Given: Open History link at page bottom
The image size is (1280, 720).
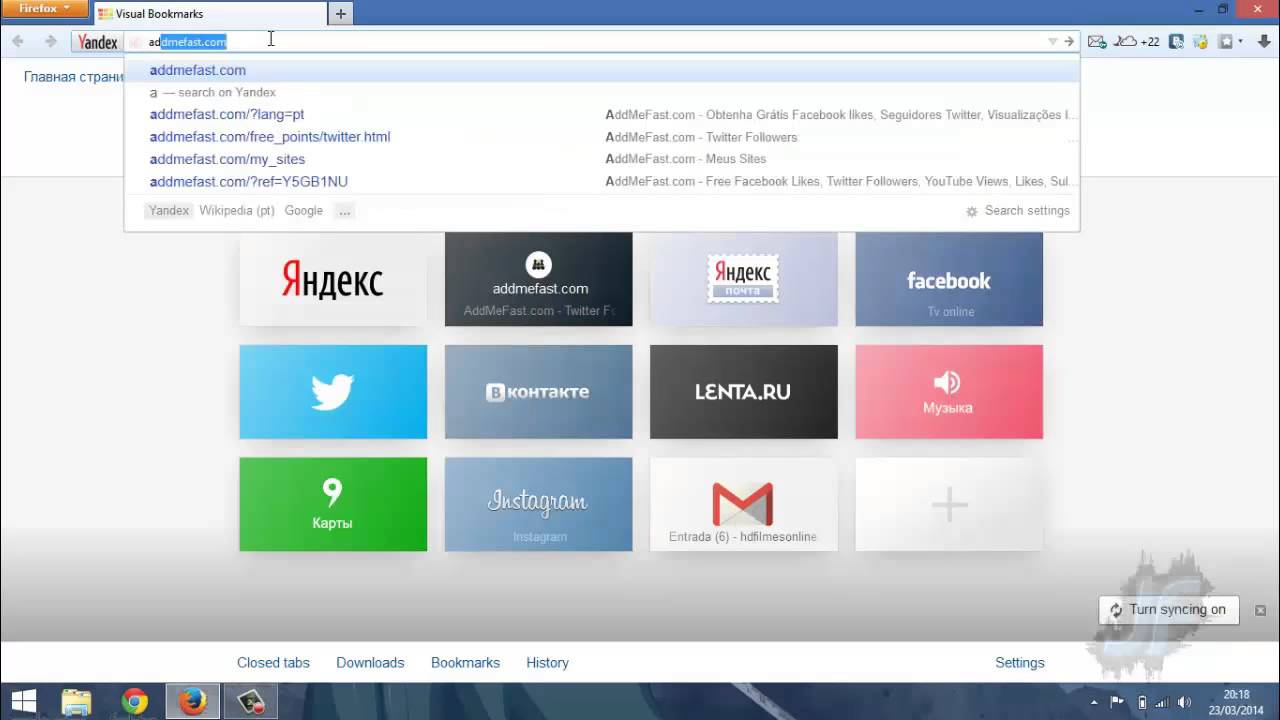Looking at the screenshot, I should pyautogui.click(x=547, y=663).
